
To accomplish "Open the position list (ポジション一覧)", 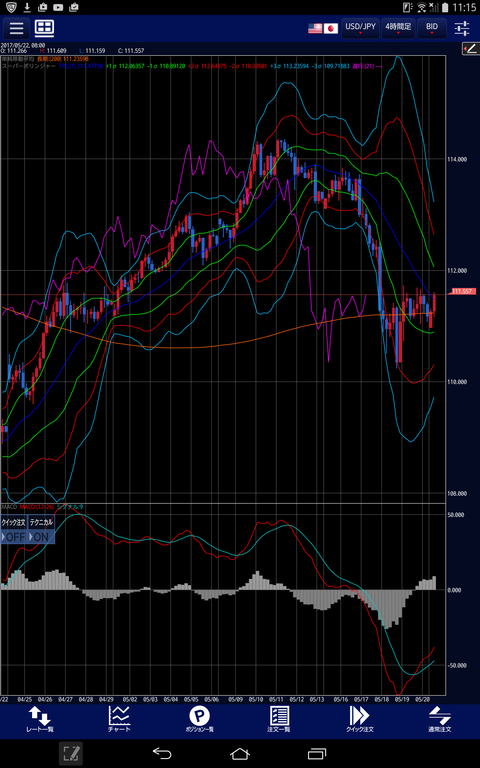I will pyautogui.click(x=199, y=719).
